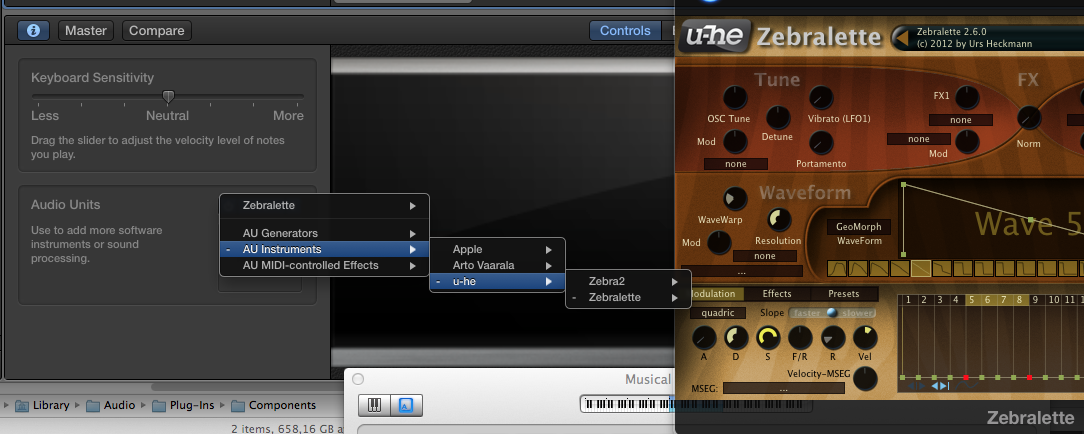Open the quadric envelope mode selector
This screenshot has height=434, width=1084.
click(718, 313)
